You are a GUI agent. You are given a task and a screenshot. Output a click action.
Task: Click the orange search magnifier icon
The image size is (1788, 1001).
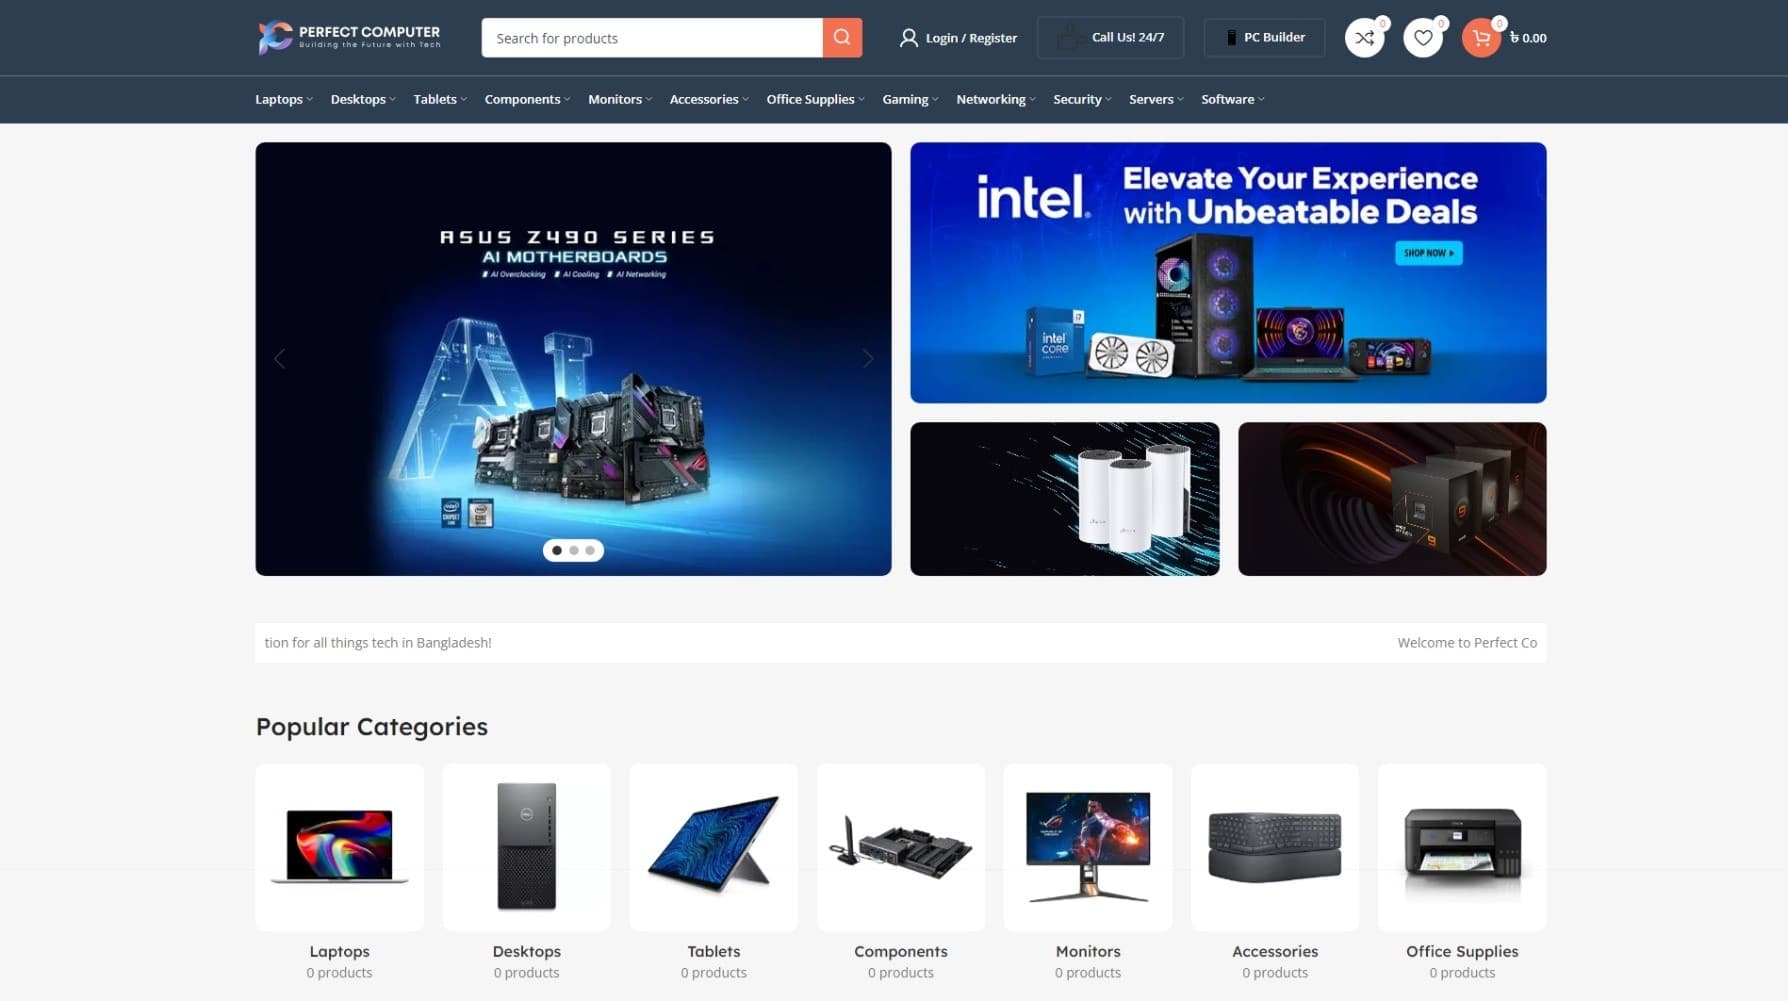pos(842,38)
